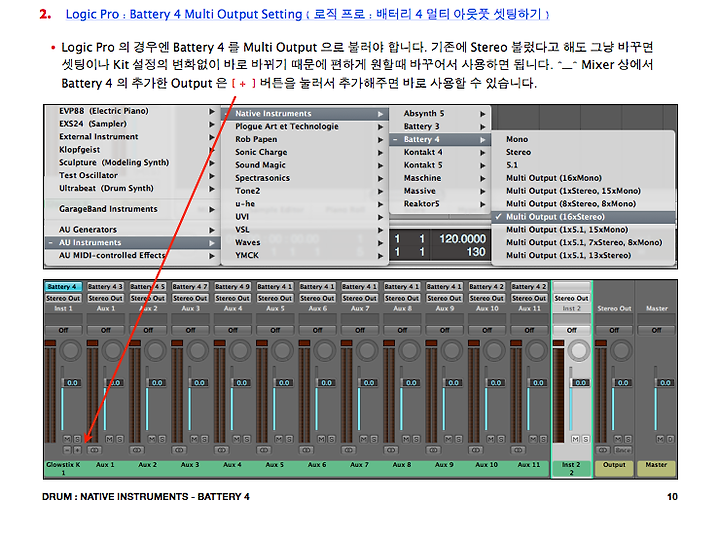Screen dimensions: 720x537
Task: Solo the Inst 2 channel
Action: pos(585,440)
